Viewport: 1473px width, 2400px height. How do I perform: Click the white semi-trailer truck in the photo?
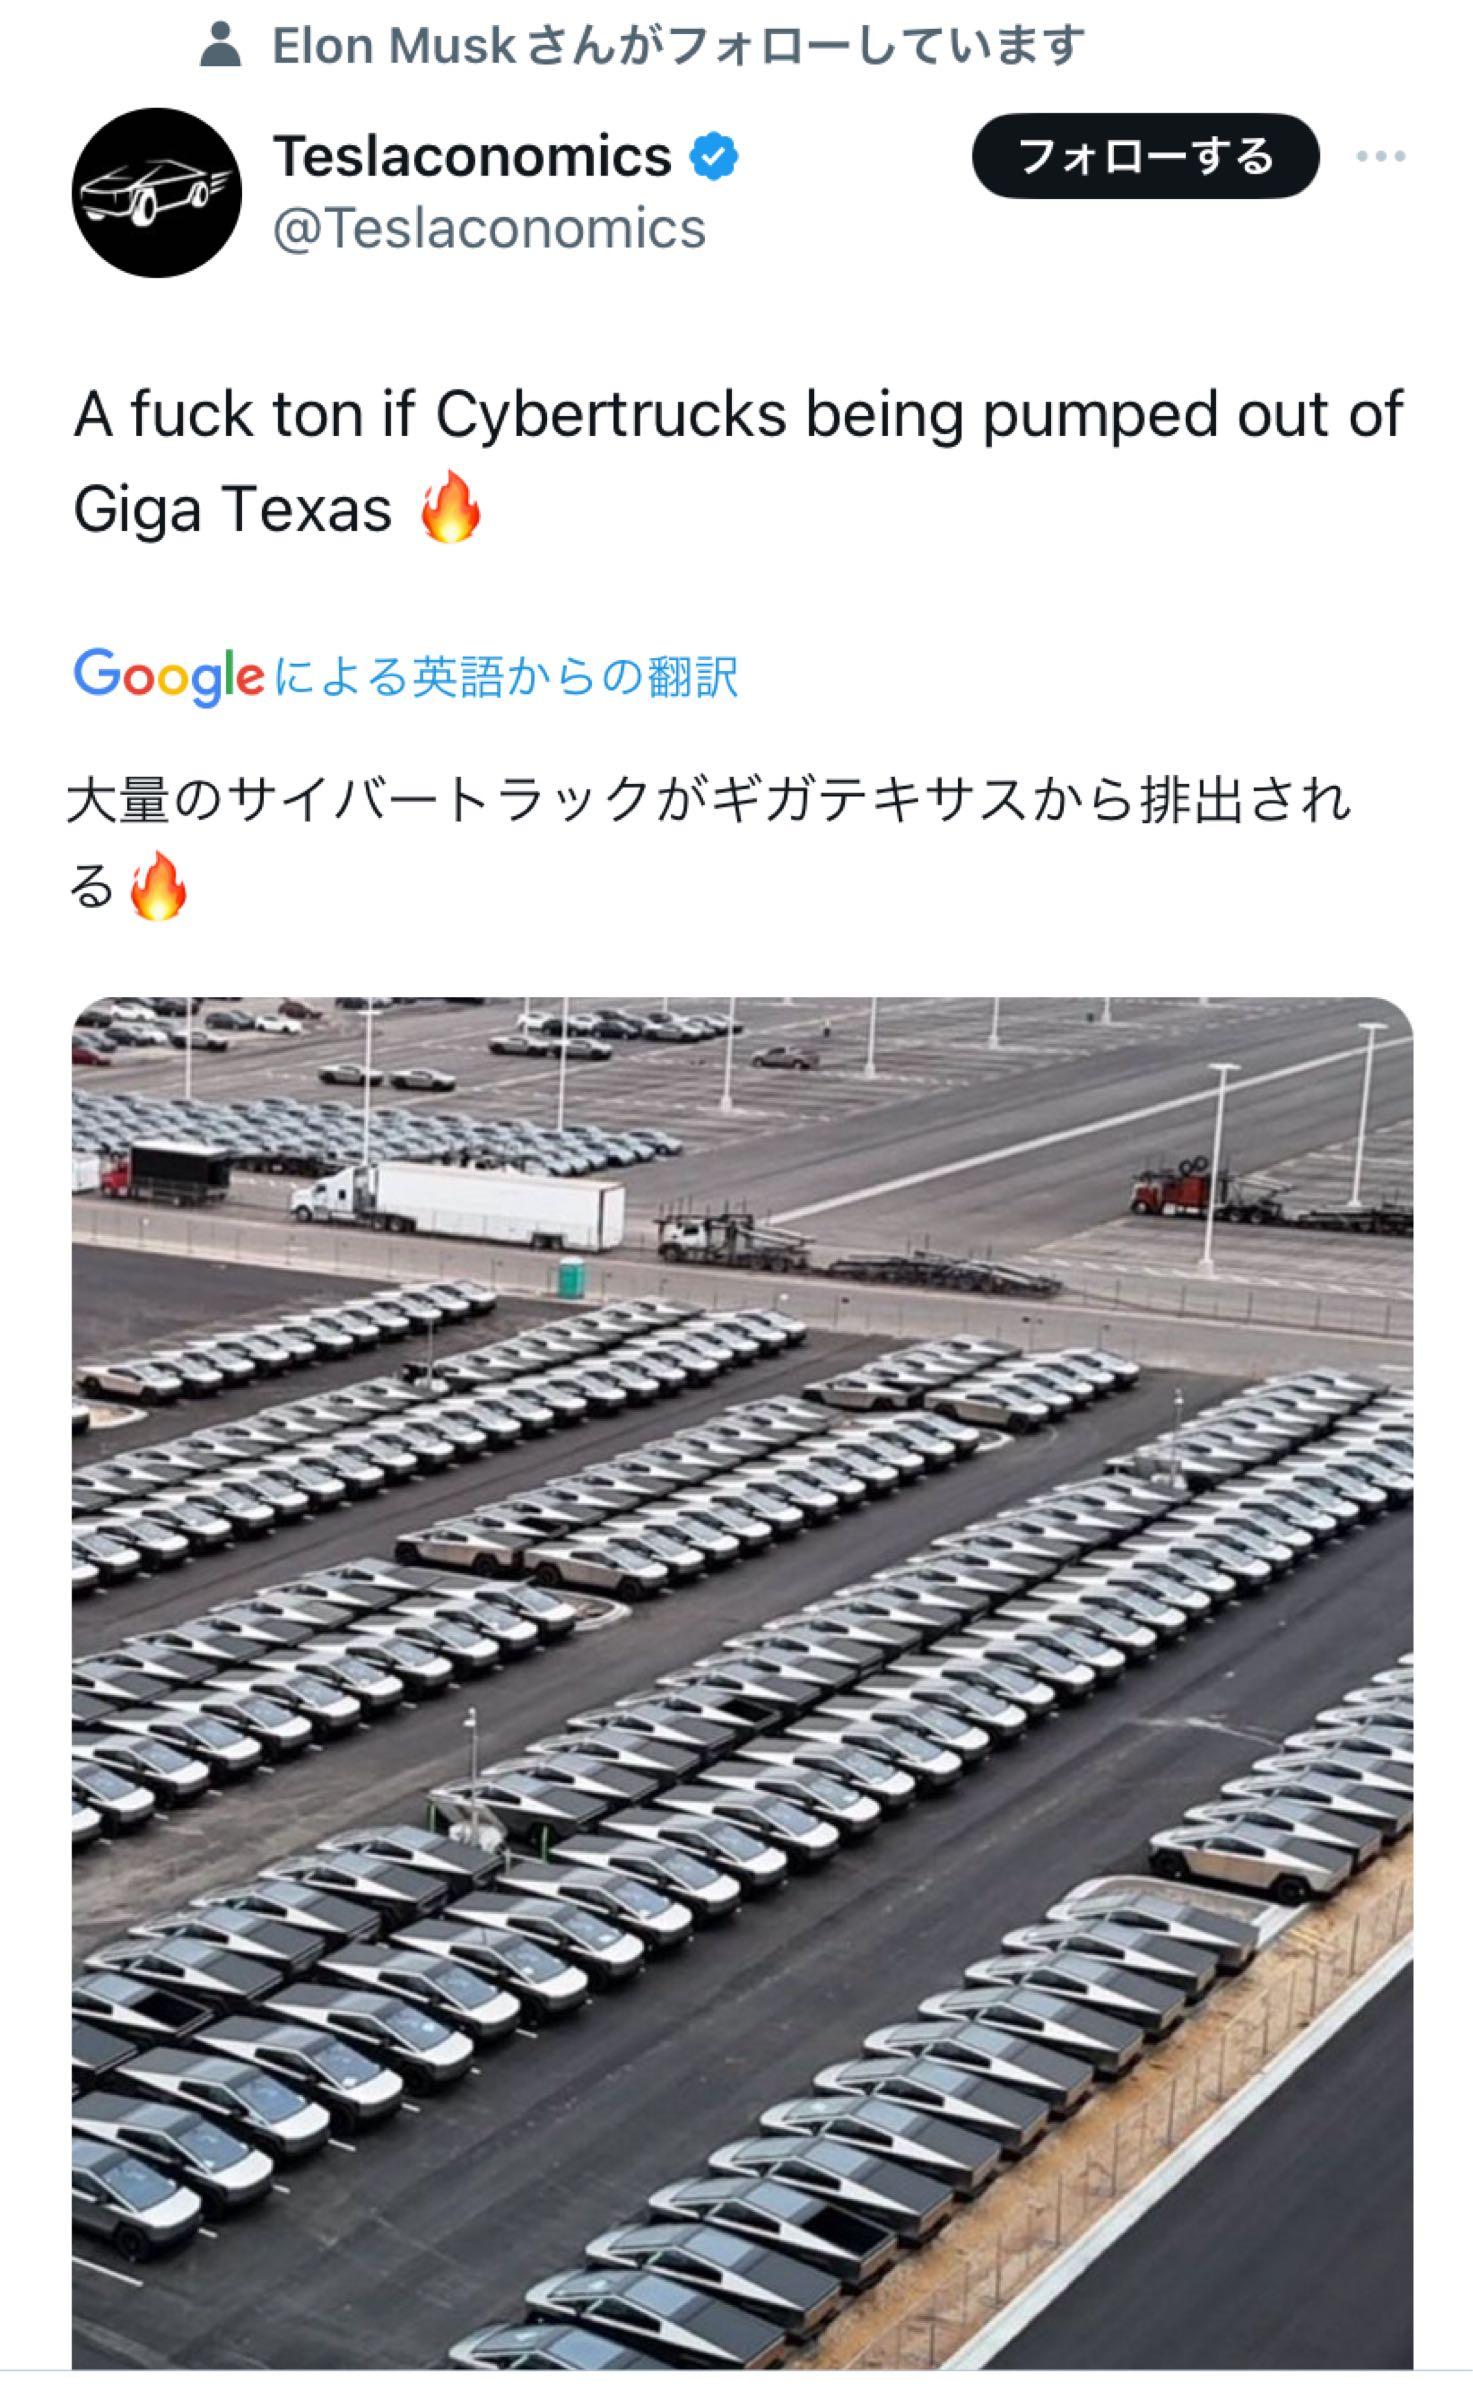tap(458, 1205)
